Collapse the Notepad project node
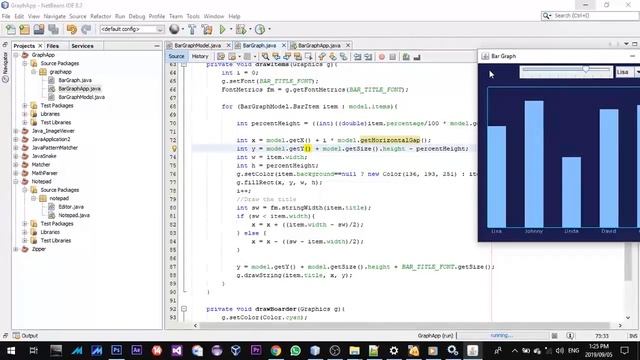 pyautogui.click(x=16, y=181)
